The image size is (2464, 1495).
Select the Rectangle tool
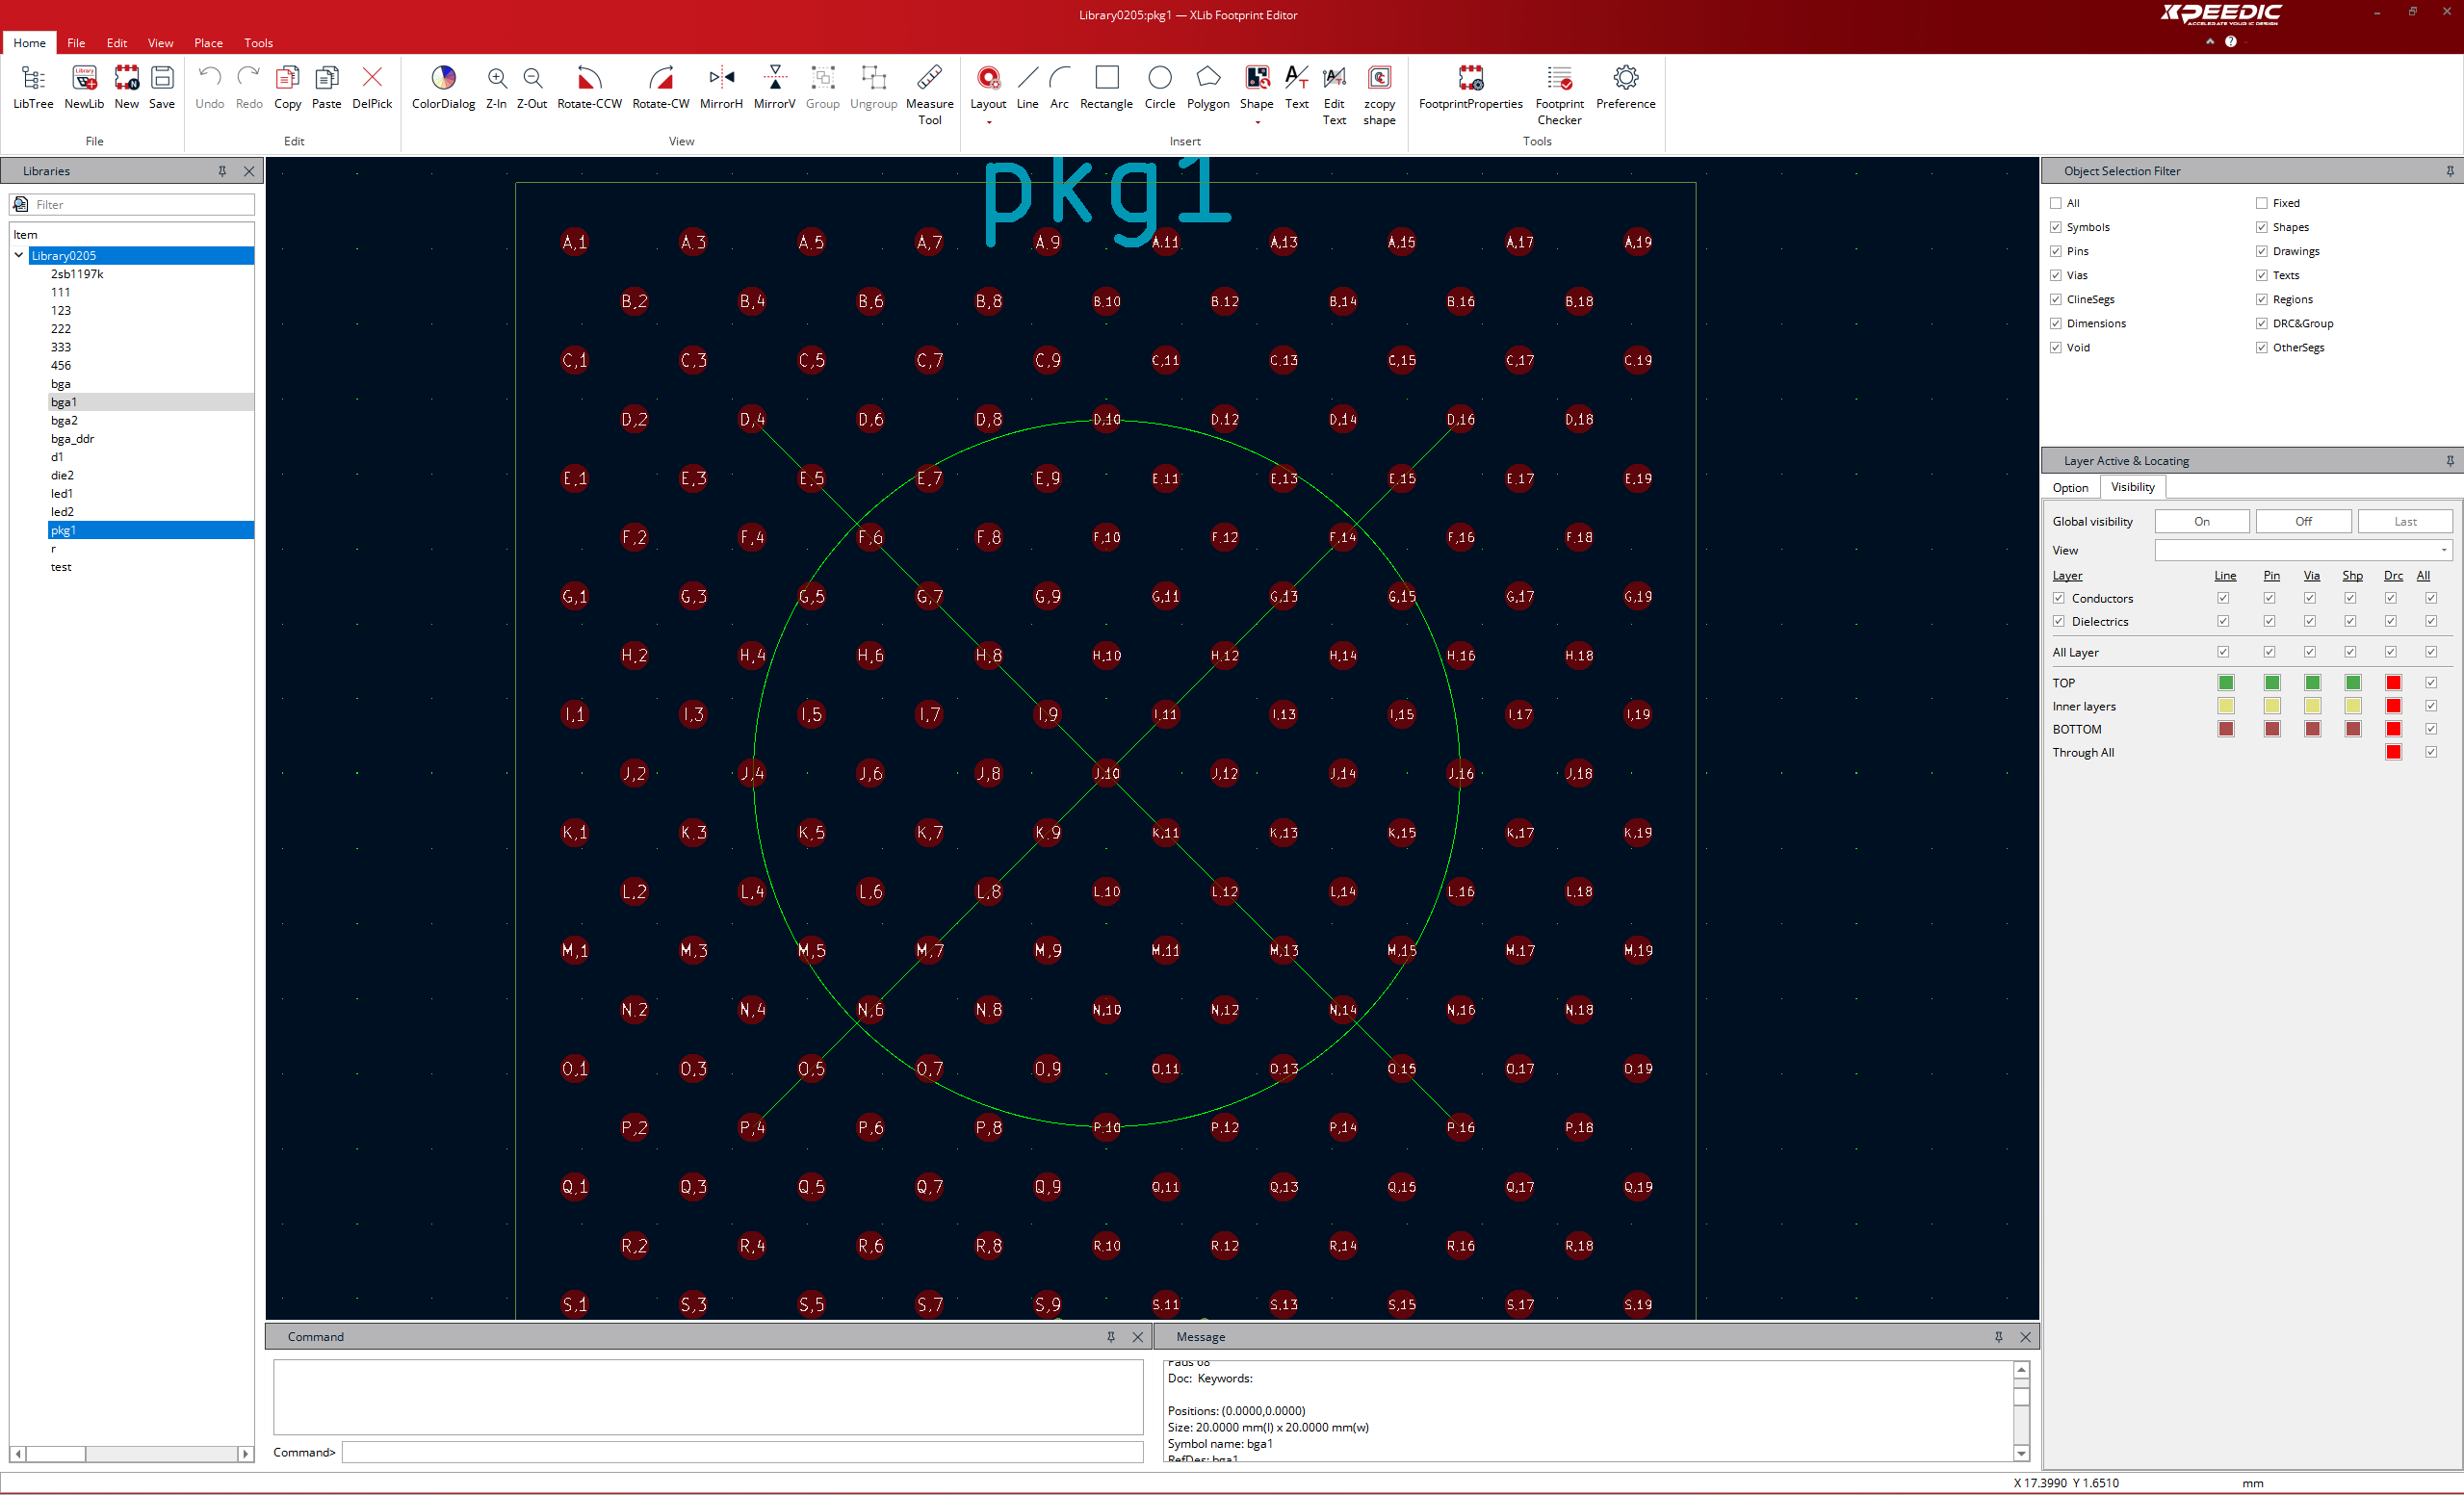point(1107,87)
